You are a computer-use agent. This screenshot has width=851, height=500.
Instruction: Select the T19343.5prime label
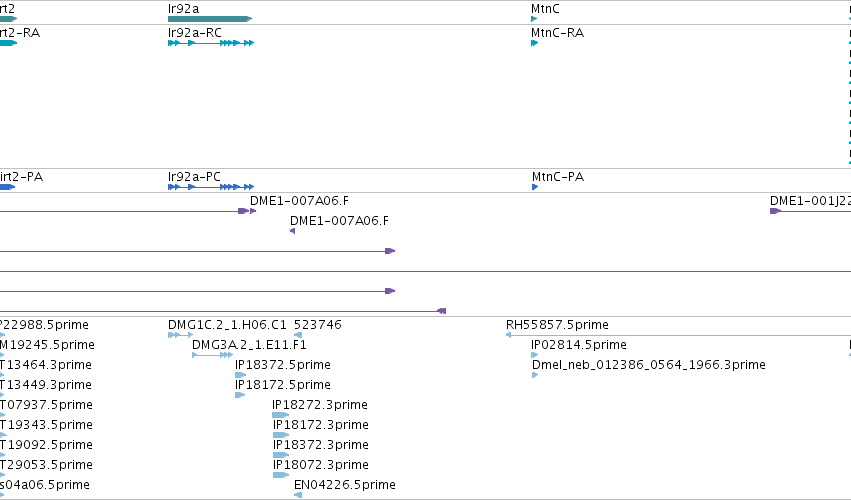pos(46,425)
